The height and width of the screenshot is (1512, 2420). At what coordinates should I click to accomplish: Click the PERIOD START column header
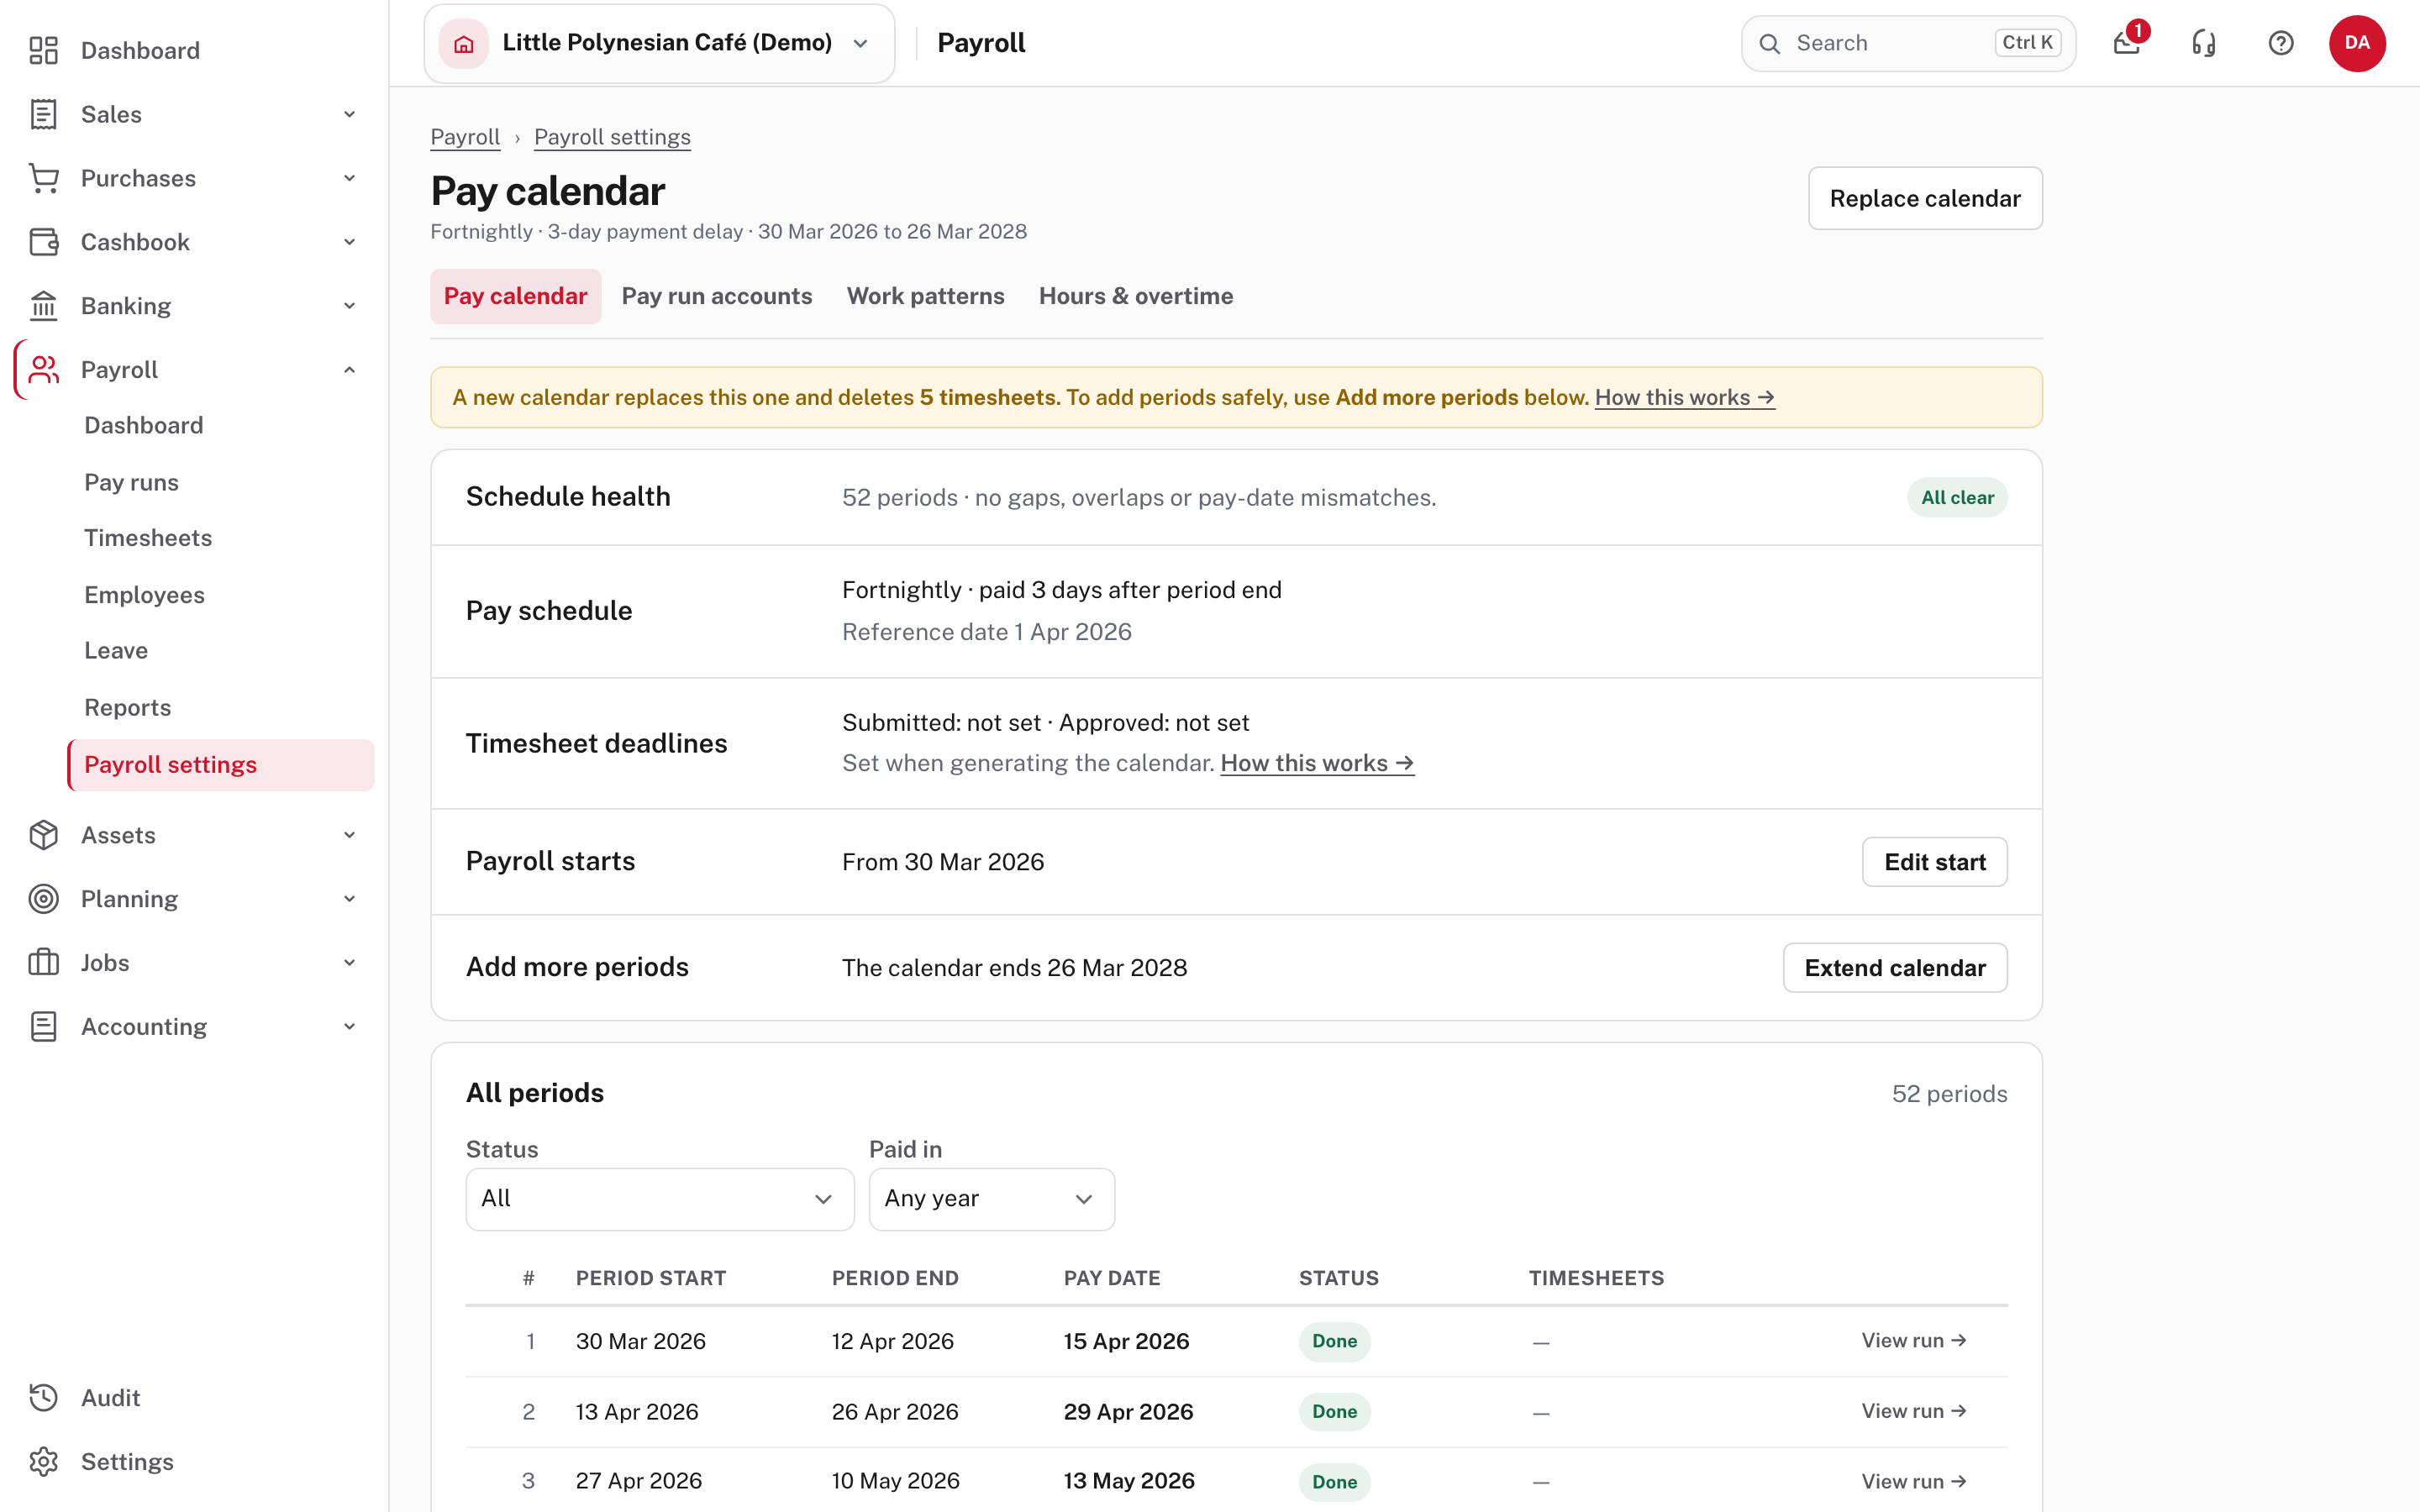[x=651, y=1278]
